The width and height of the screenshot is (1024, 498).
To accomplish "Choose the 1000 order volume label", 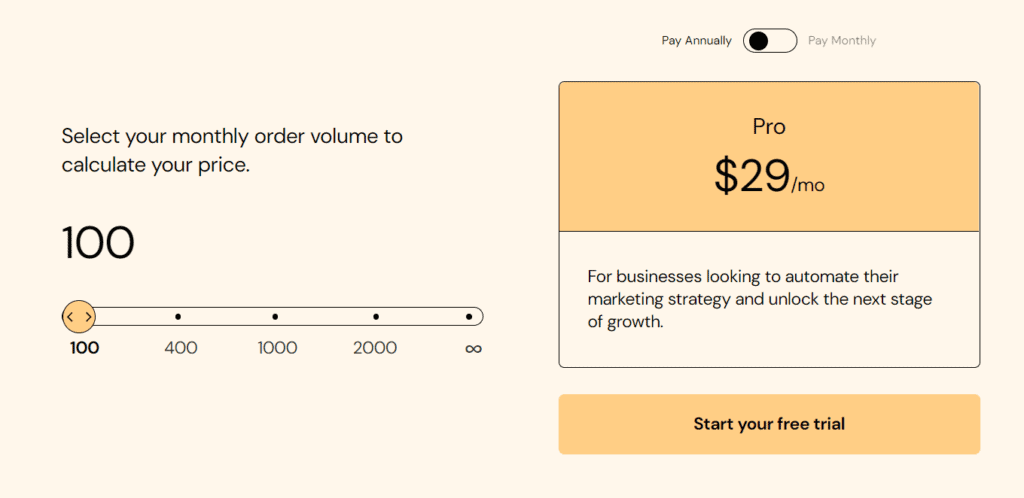I will [x=277, y=348].
